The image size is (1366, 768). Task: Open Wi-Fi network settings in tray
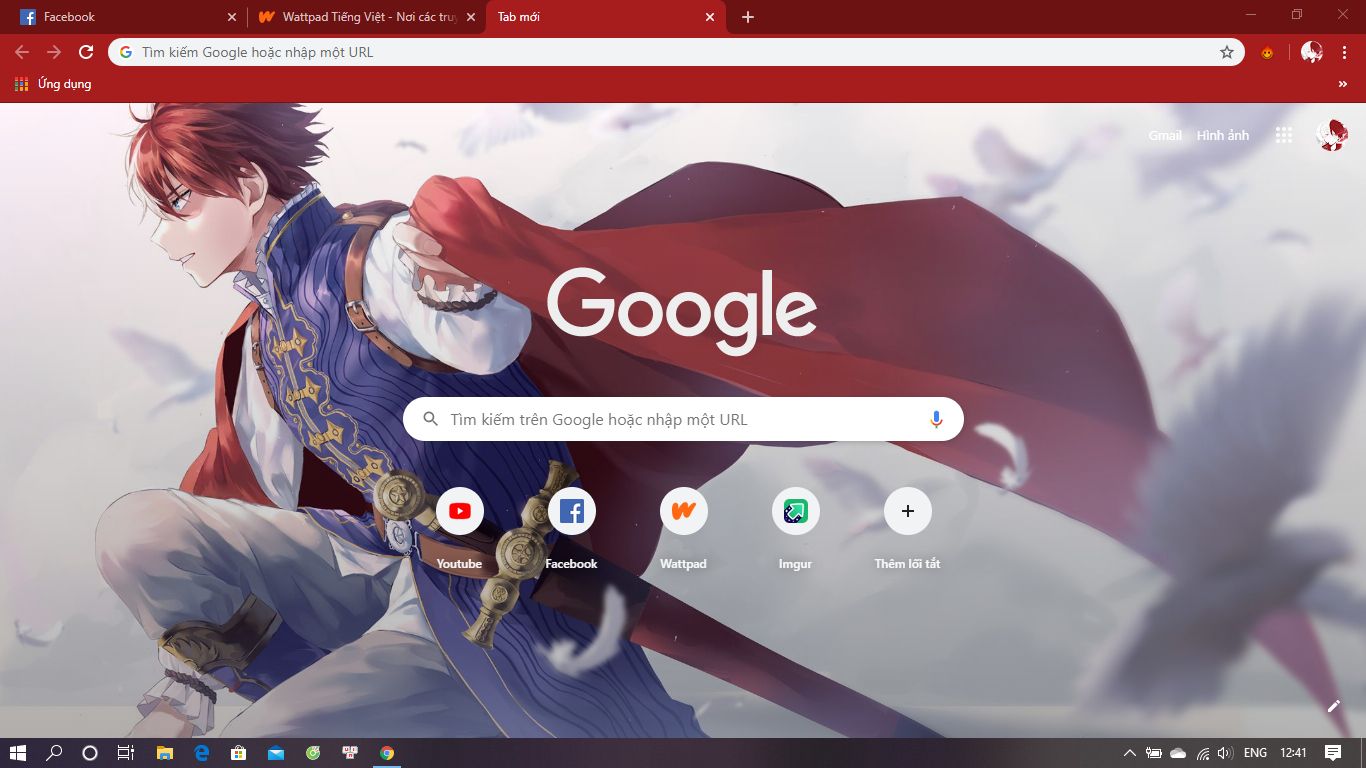1203,753
